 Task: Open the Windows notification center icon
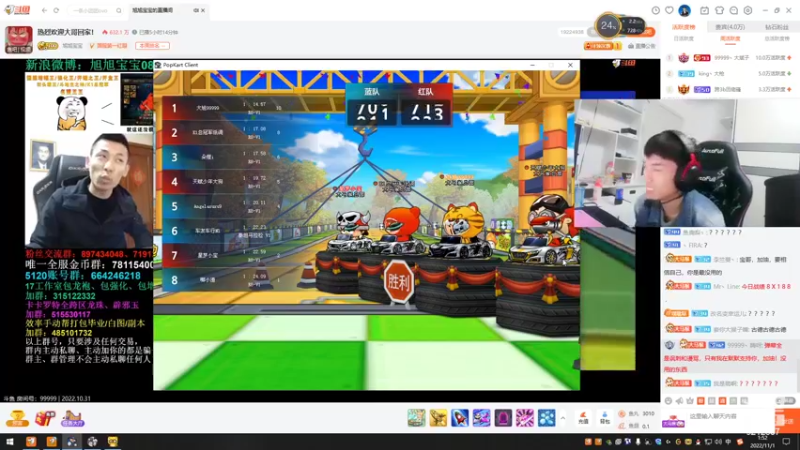[x=786, y=442]
